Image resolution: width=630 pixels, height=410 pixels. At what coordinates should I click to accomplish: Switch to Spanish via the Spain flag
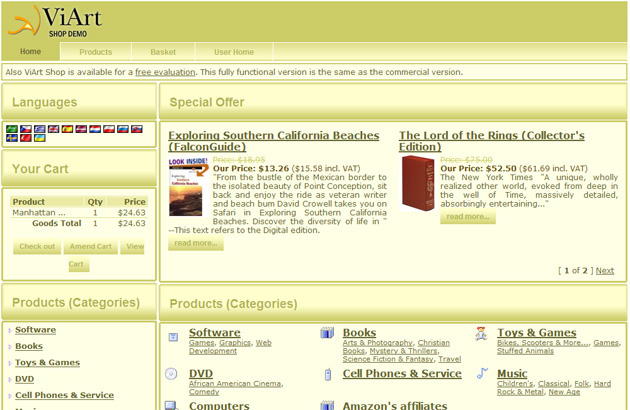67,129
